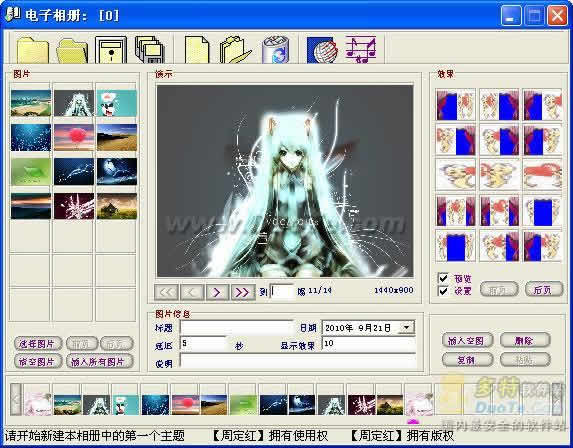Select moon night thumbnail in picture grid
The width and height of the screenshot is (573, 448).
tap(117, 171)
